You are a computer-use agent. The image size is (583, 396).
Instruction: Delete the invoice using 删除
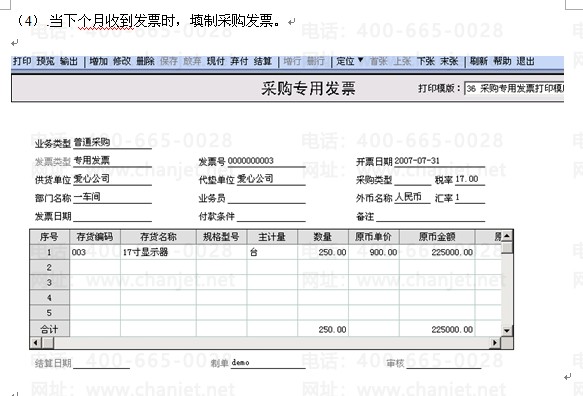click(x=145, y=61)
